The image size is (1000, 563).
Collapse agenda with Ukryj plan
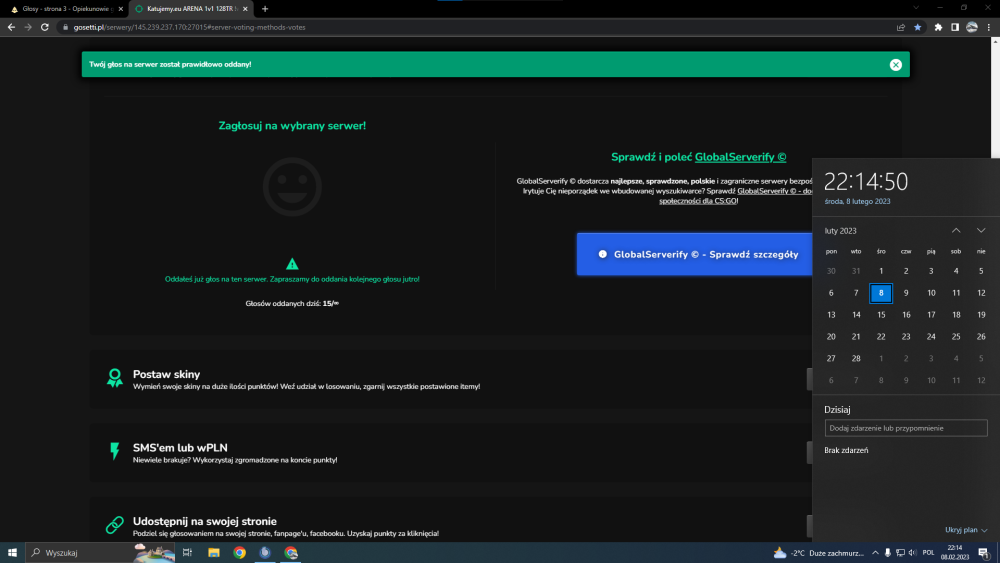[x=966, y=530]
